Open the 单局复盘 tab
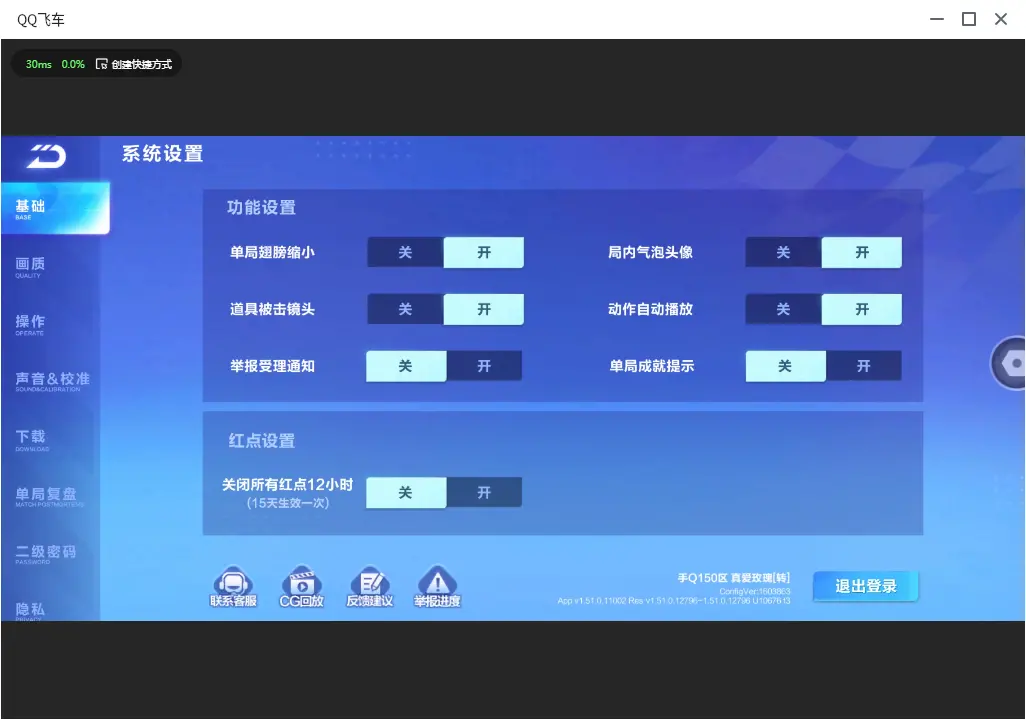 [x=50, y=497]
